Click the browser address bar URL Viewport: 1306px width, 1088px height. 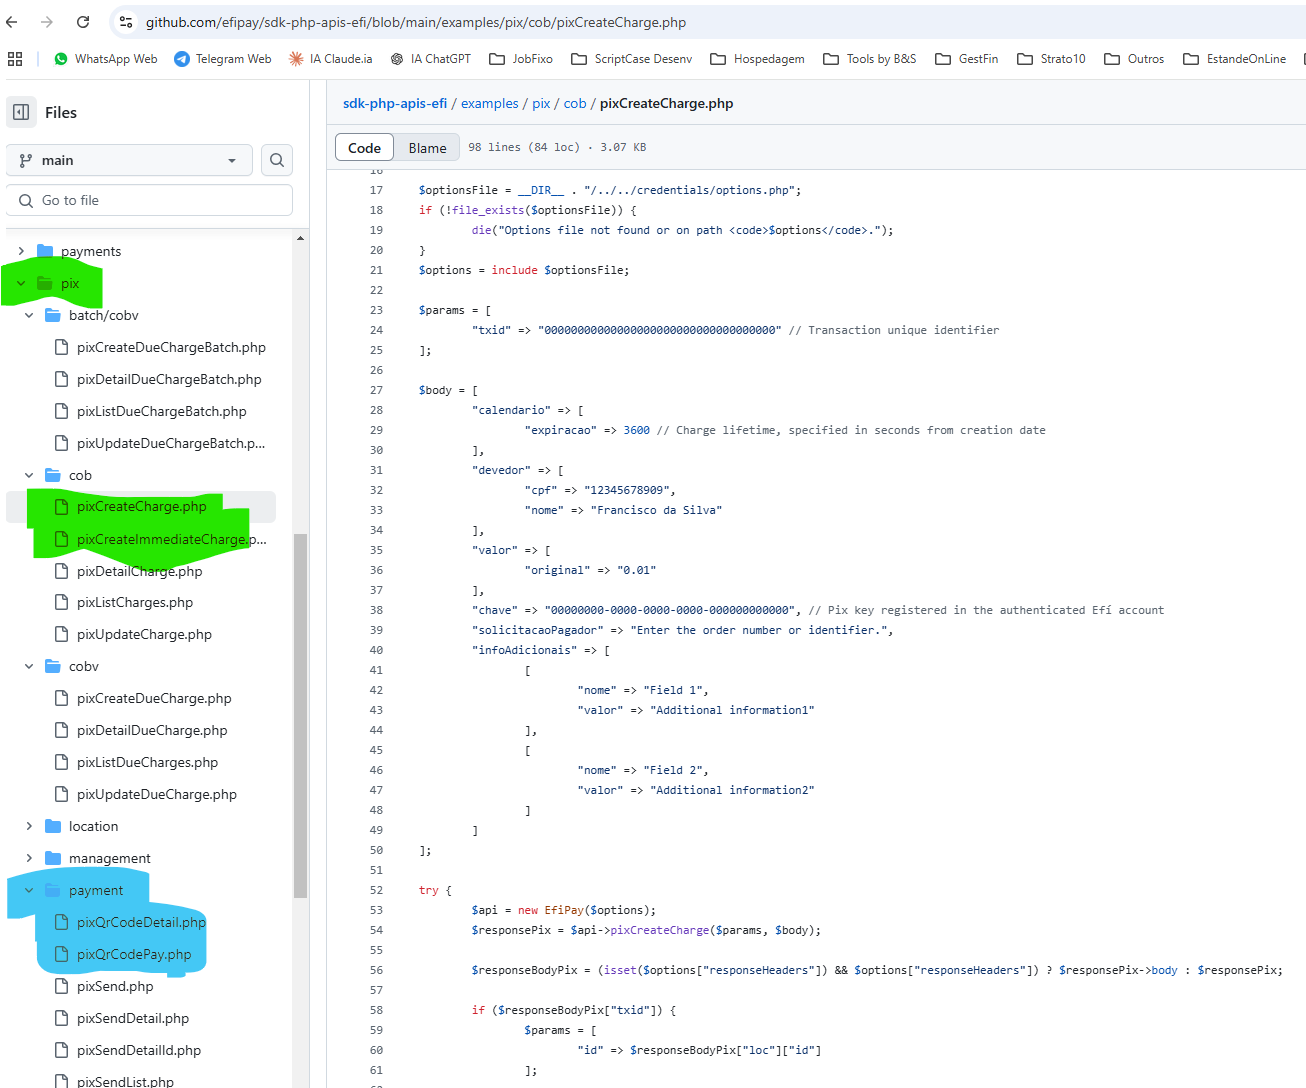416,22
